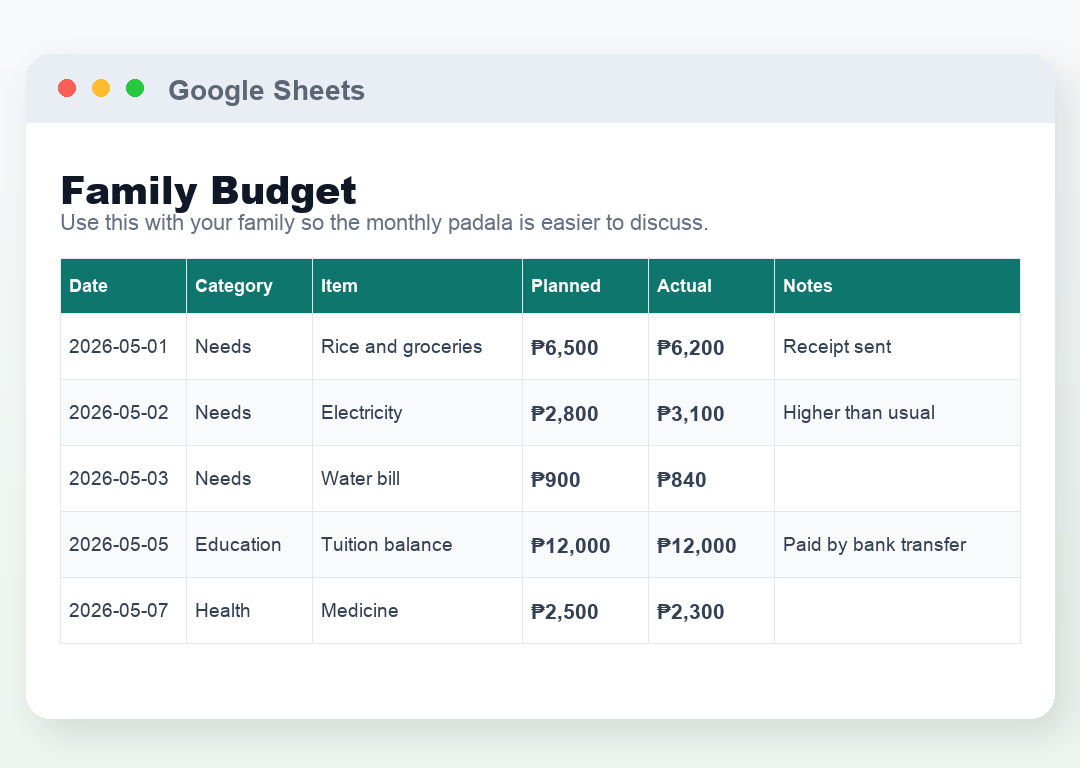Select the Rice and groceries item cell
The image size is (1080, 768).
click(417, 346)
